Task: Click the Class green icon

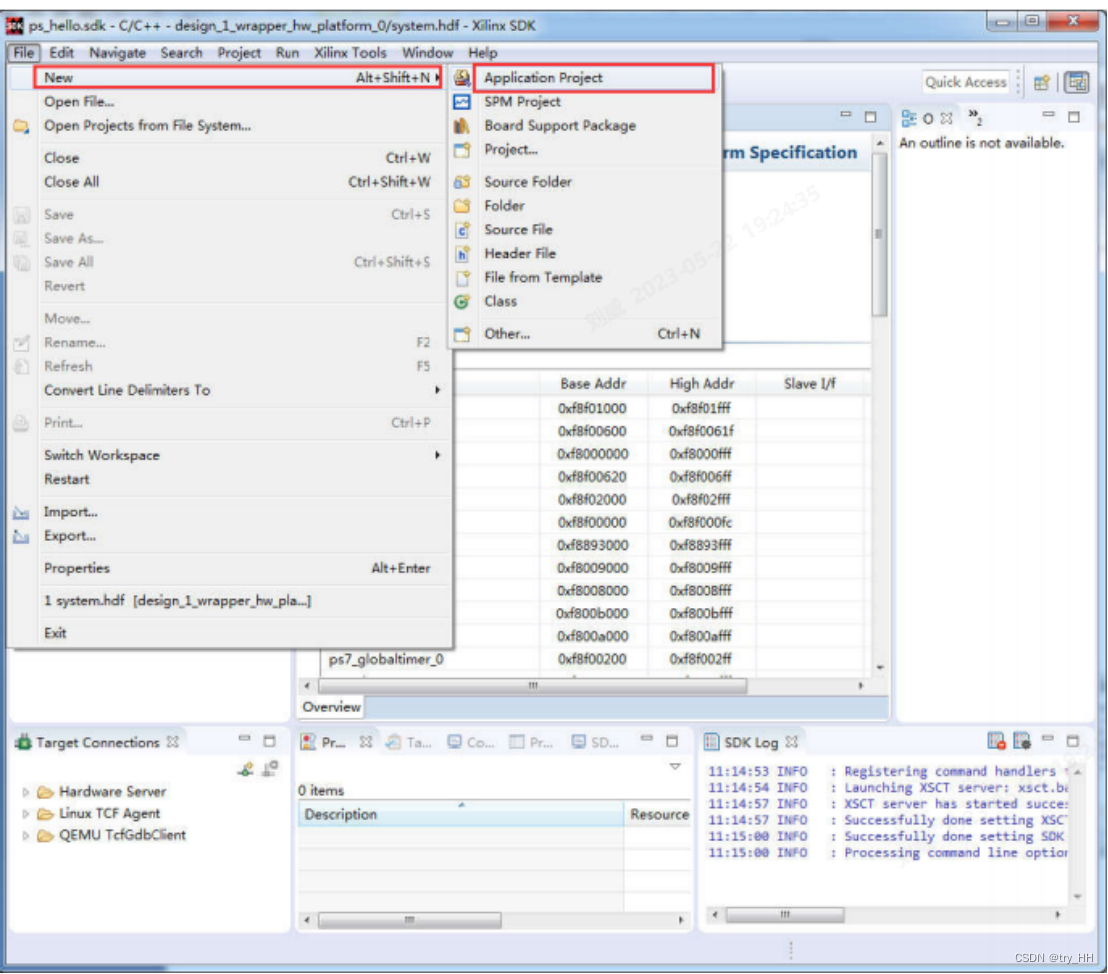Action: pos(462,302)
